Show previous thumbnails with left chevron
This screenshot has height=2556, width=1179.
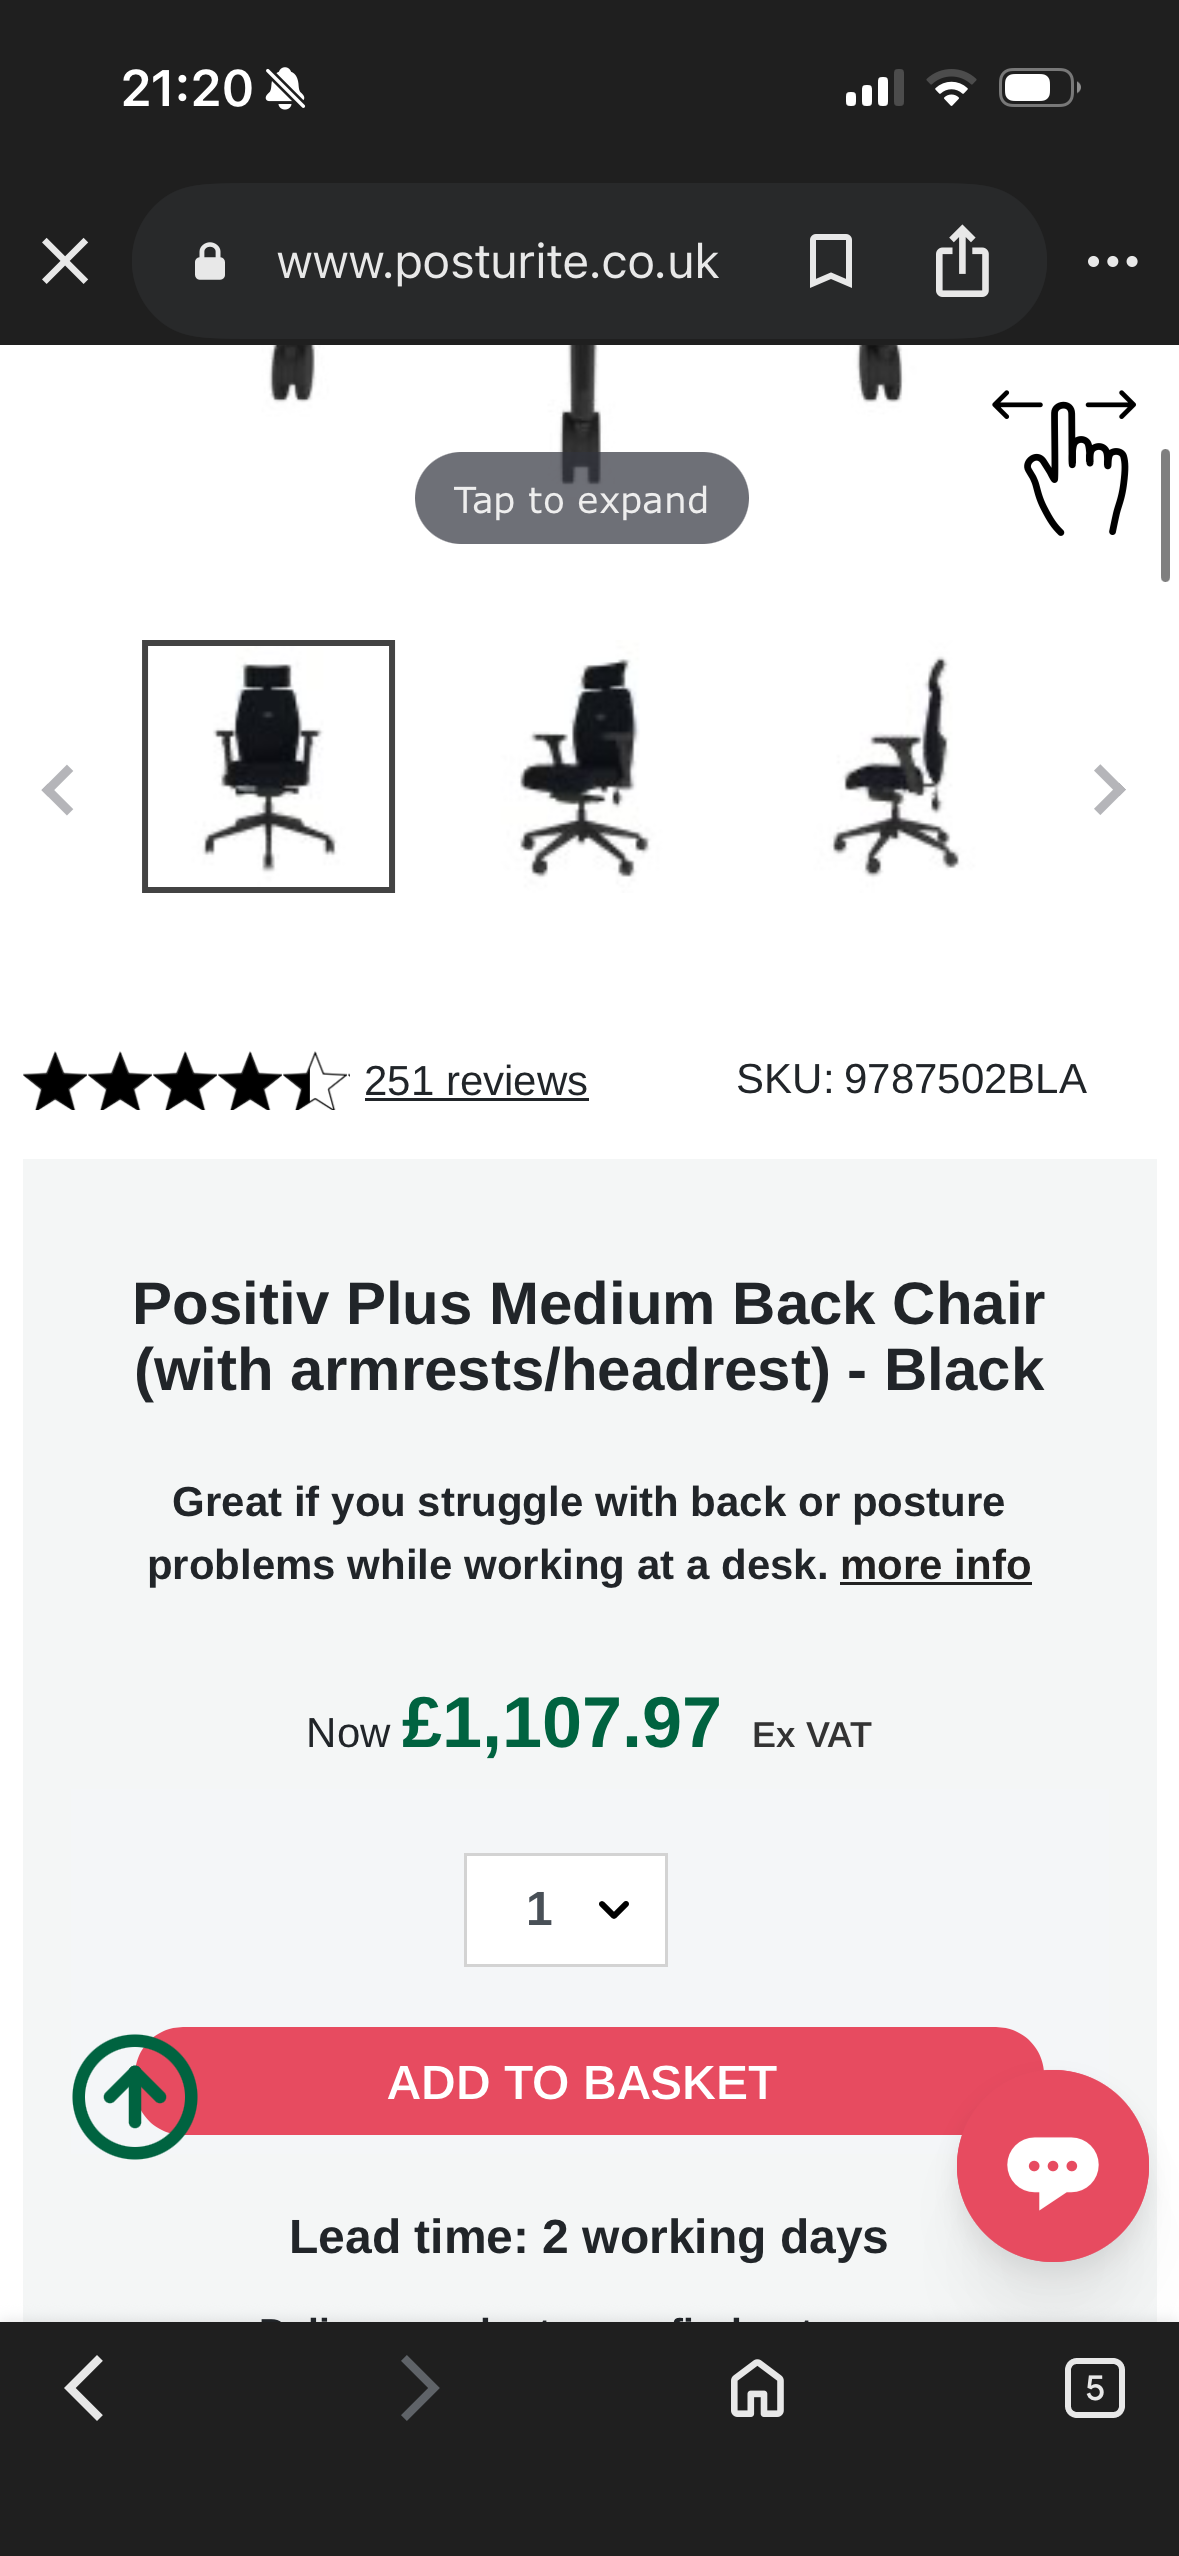pos(58,790)
